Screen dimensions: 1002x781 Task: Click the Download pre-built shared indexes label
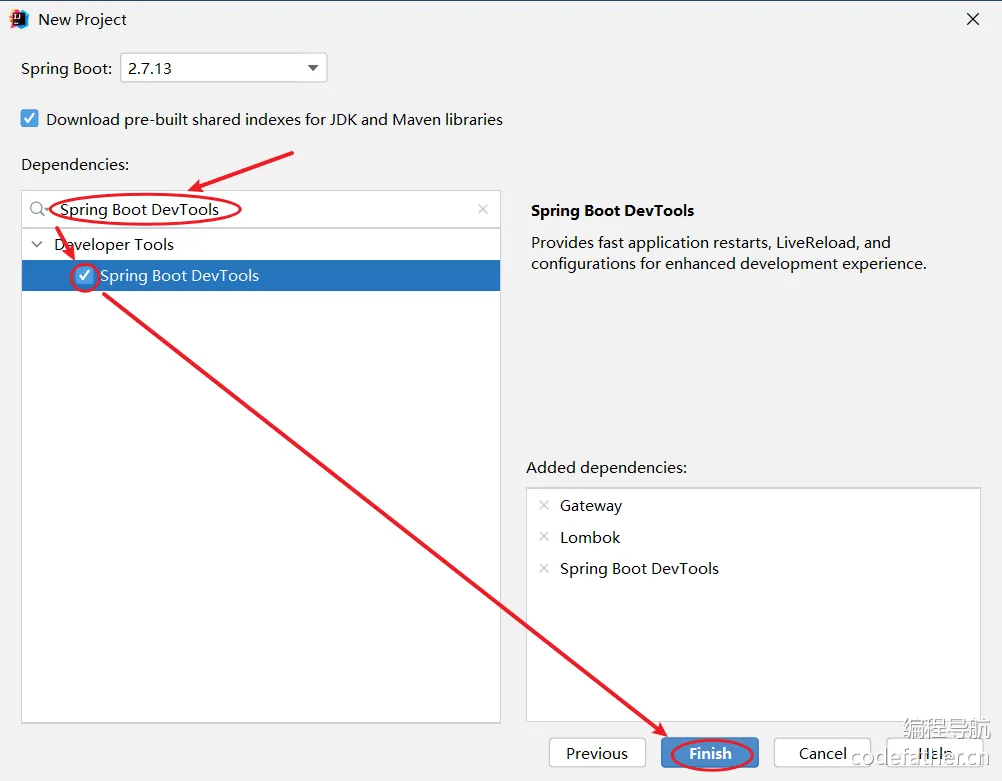274,120
